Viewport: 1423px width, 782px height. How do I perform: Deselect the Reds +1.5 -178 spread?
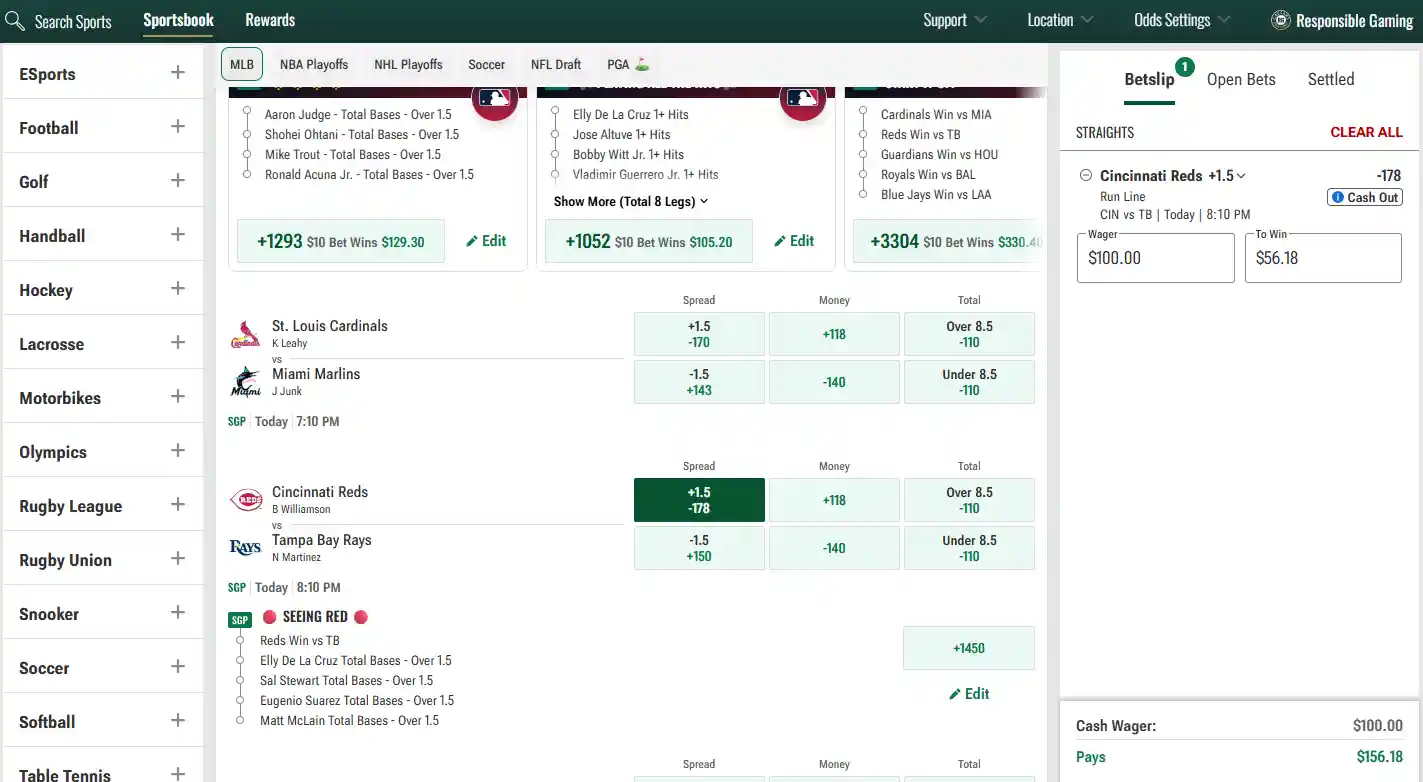coord(699,500)
